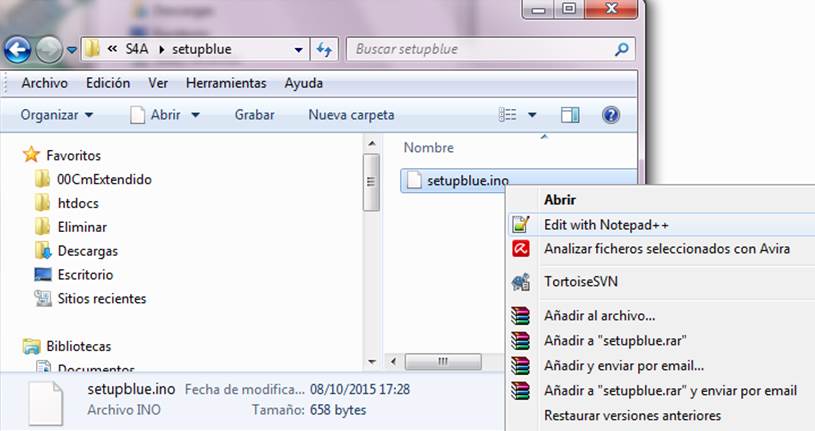Open the Eliminar favorite folder

pyautogui.click(x=82, y=227)
